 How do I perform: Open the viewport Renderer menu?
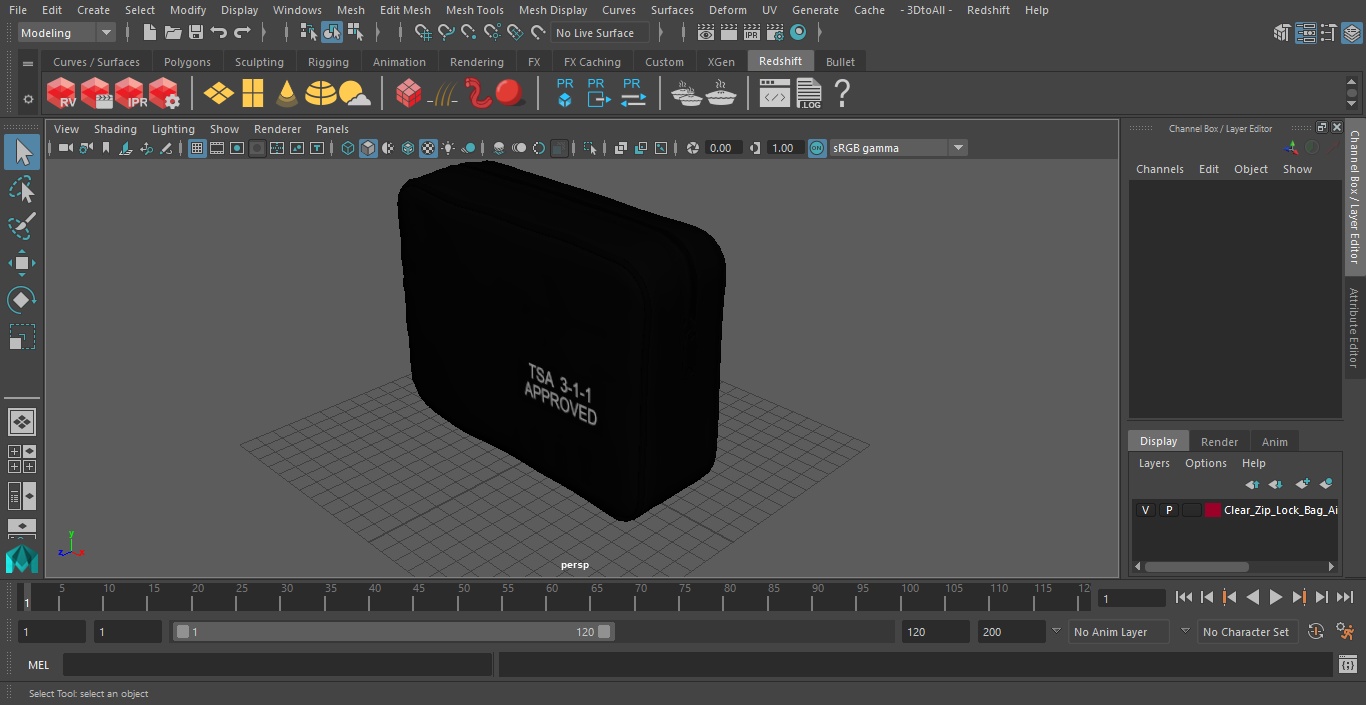pyautogui.click(x=277, y=129)
